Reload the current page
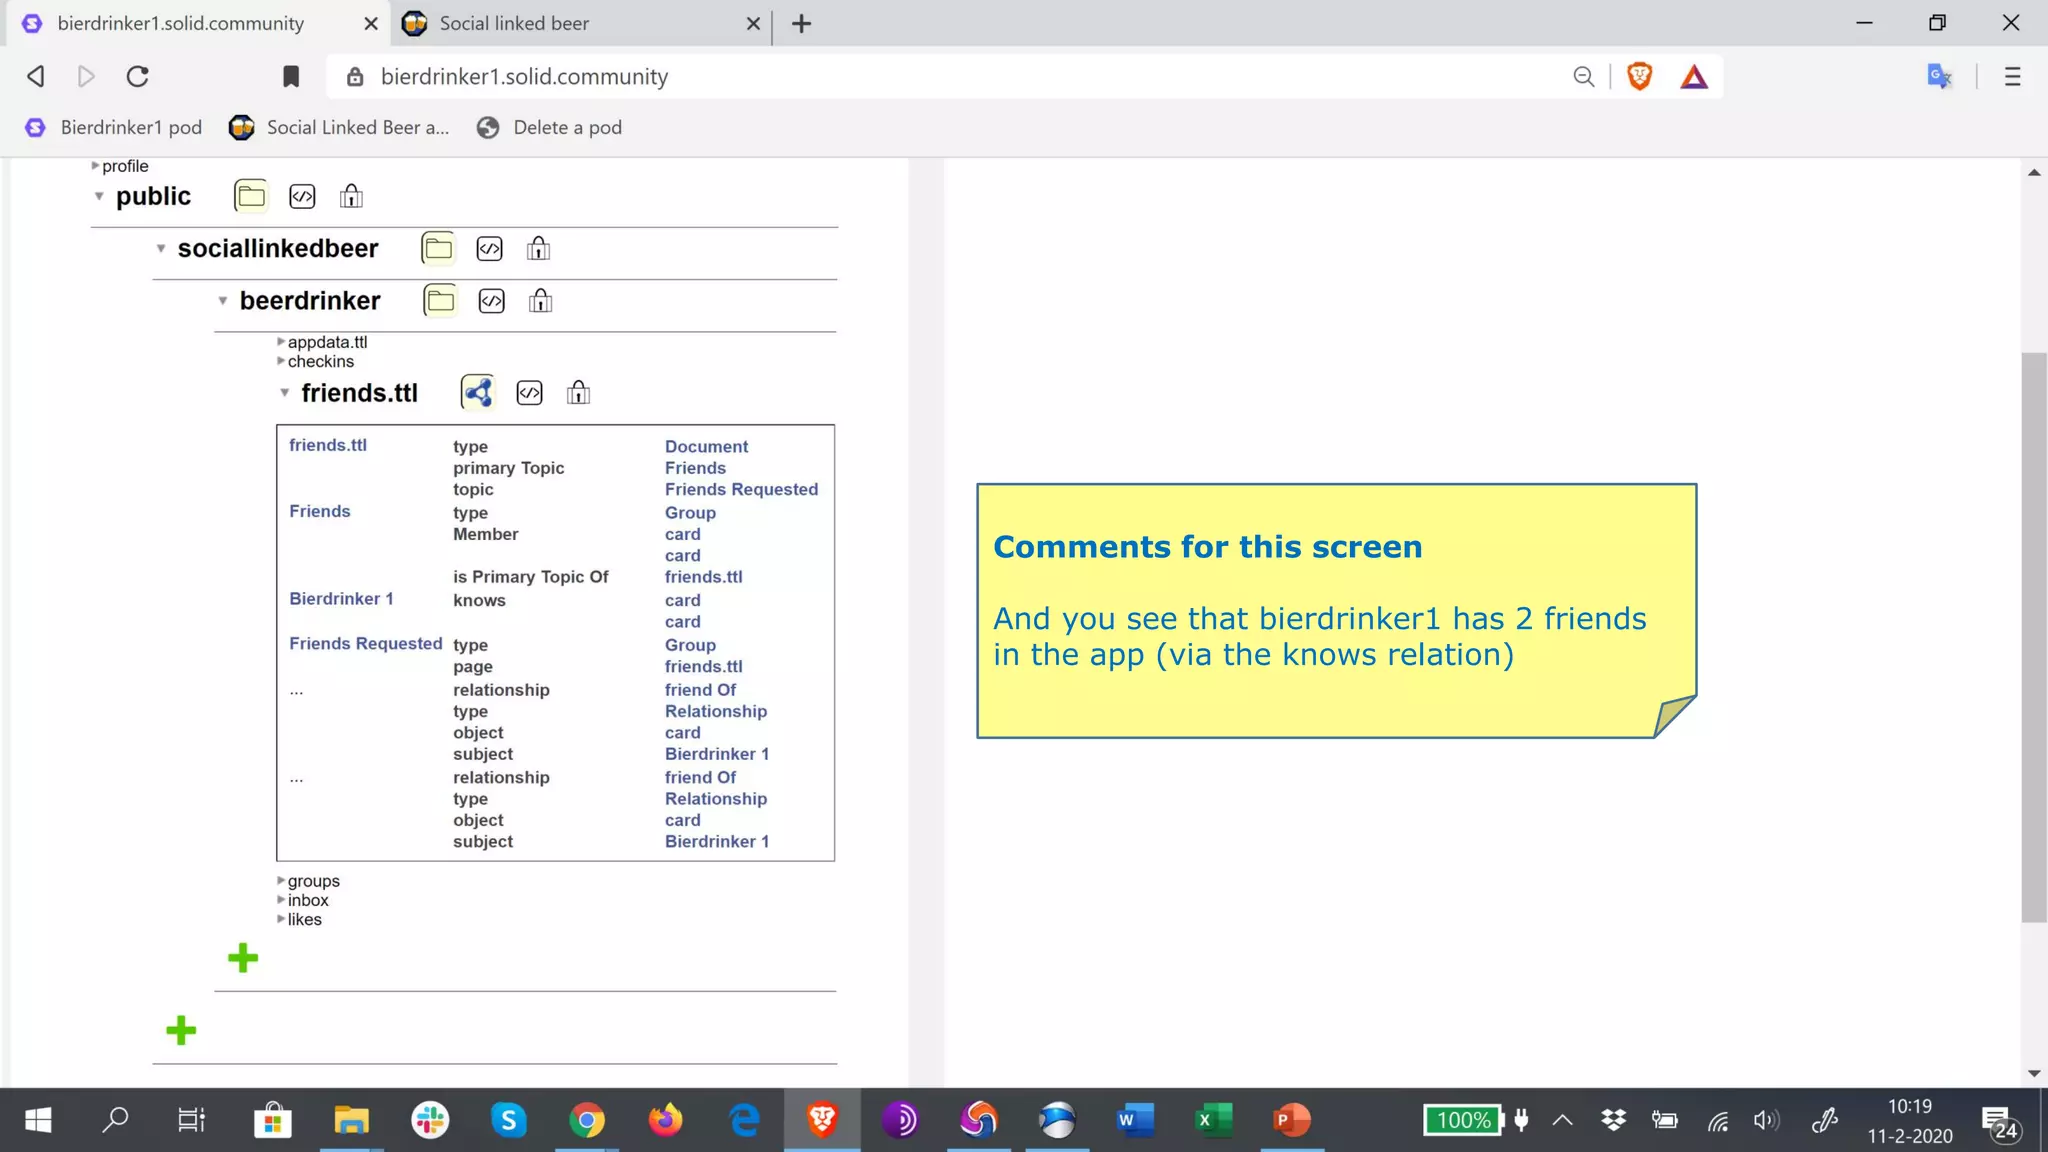The width and height of the screenshot is (2048, 1152). (138, 76)
